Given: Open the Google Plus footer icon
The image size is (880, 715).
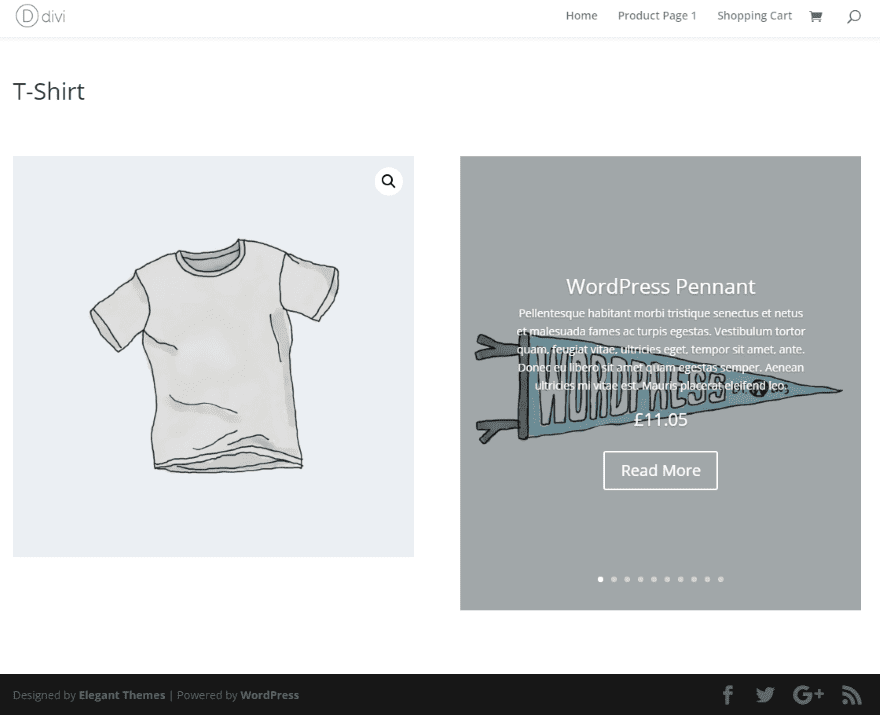Looking at the screenshot, I should click(808, 695).
